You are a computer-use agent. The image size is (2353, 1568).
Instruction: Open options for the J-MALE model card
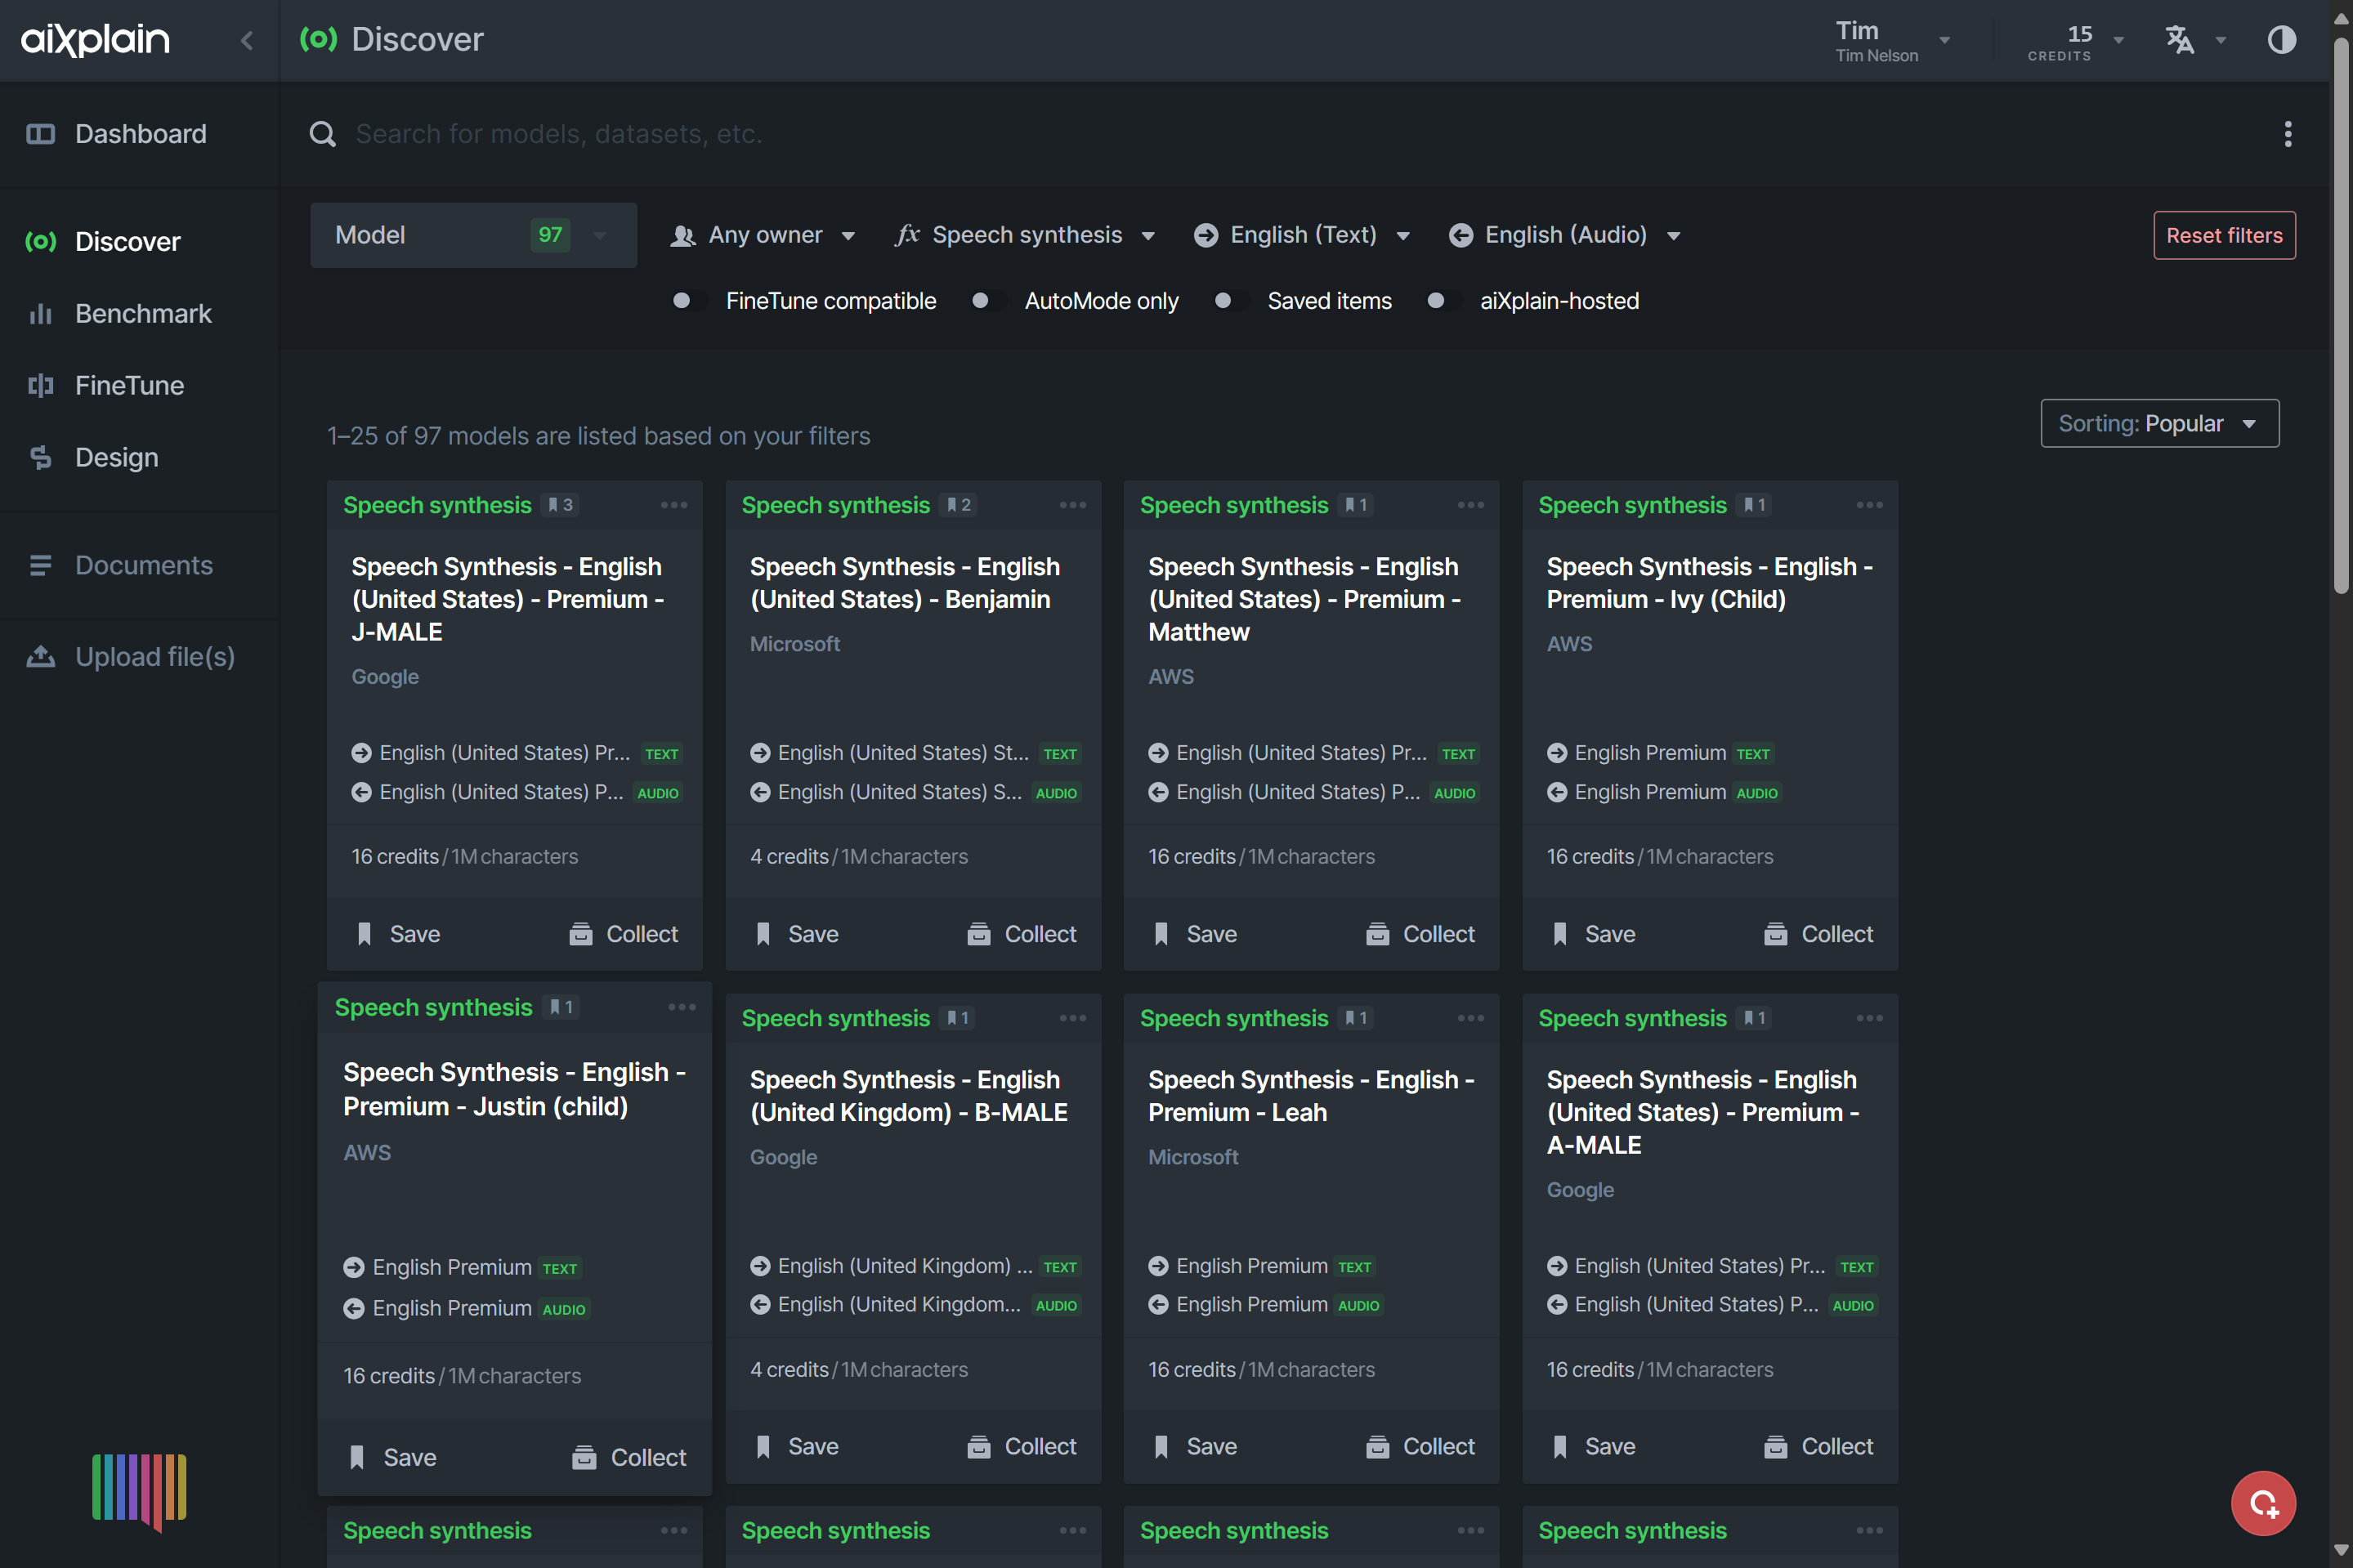pos(674,505)
